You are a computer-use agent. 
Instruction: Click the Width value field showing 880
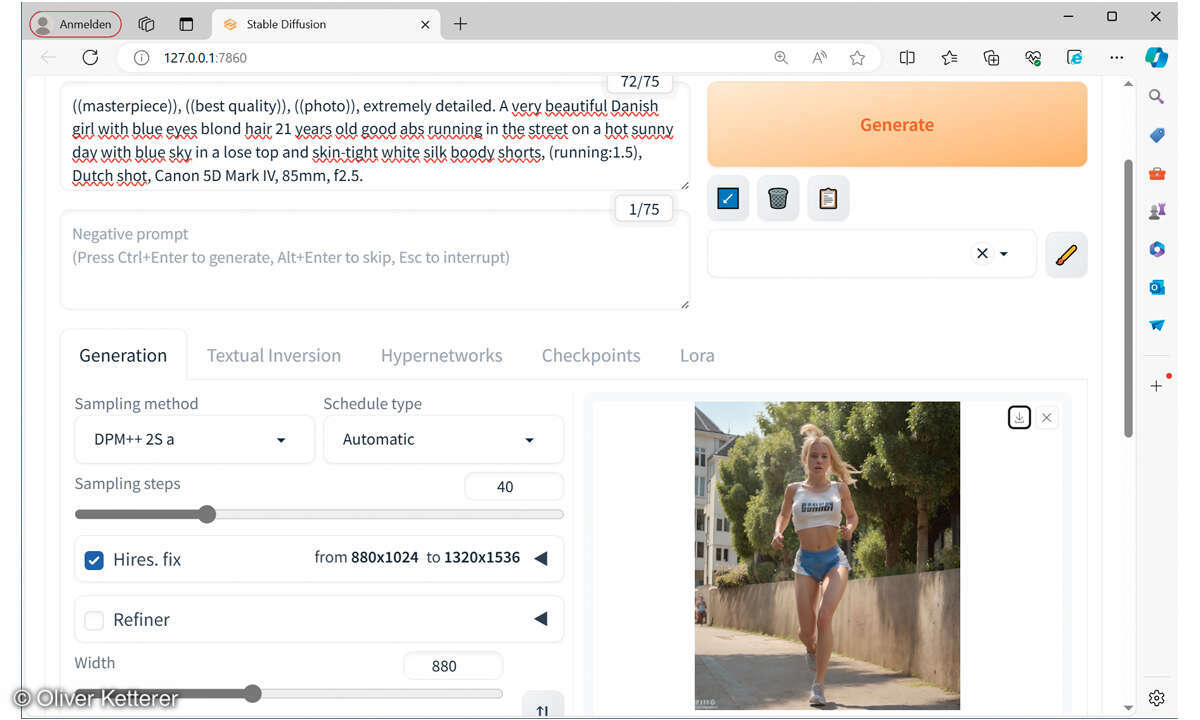tap(453, 666)
